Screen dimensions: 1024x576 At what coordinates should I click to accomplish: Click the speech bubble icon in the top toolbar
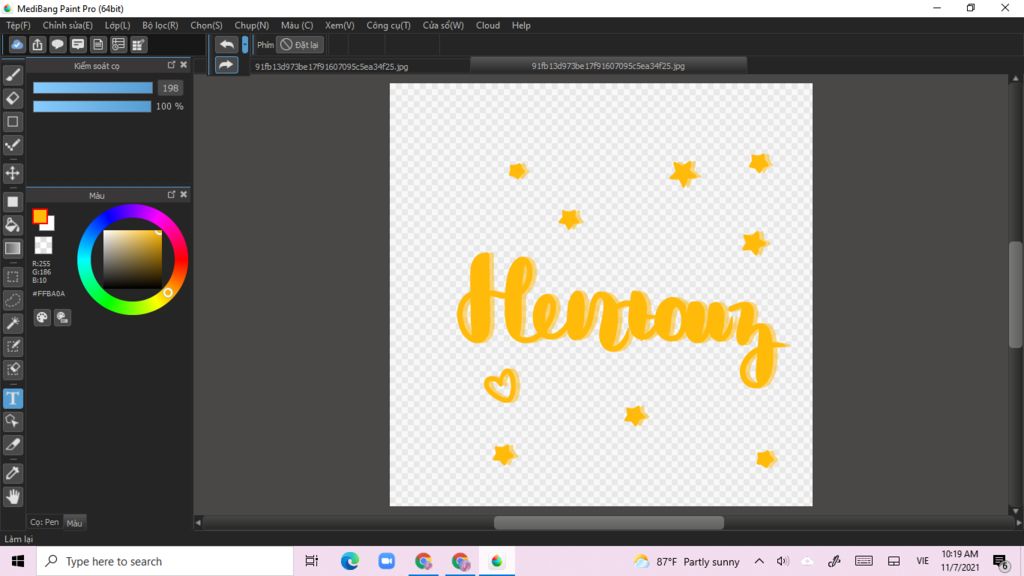57,44
